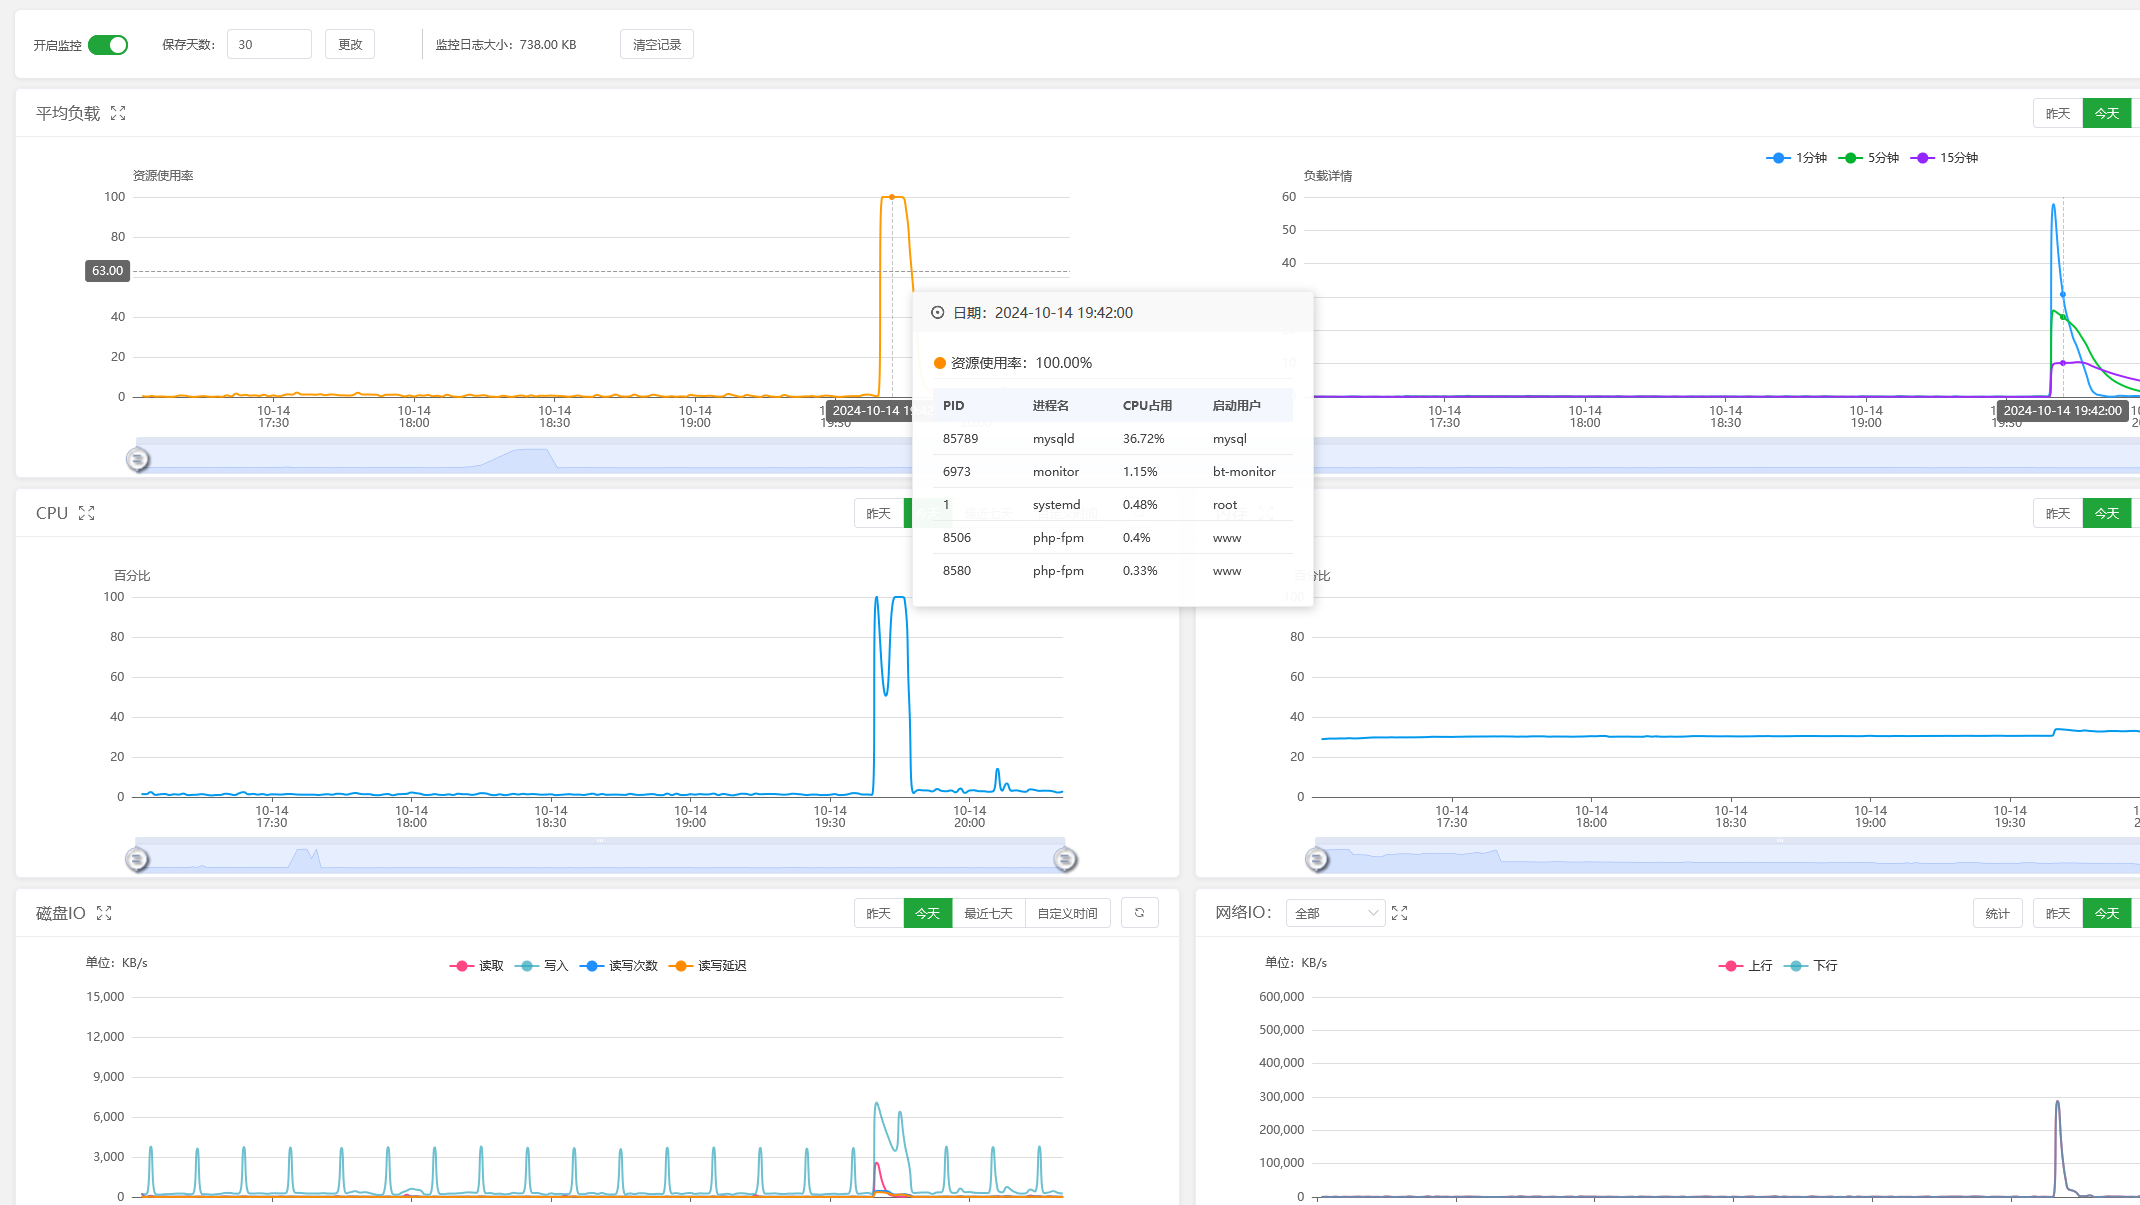Screen dimensions: 2140x1205
Task: Expand the 平均负载 chart to fullscreen
Action: 118,113
